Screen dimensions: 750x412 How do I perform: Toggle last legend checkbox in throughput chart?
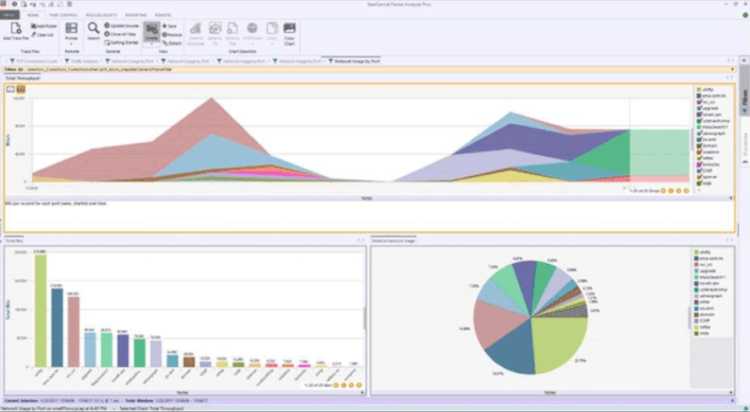(699, 183)
